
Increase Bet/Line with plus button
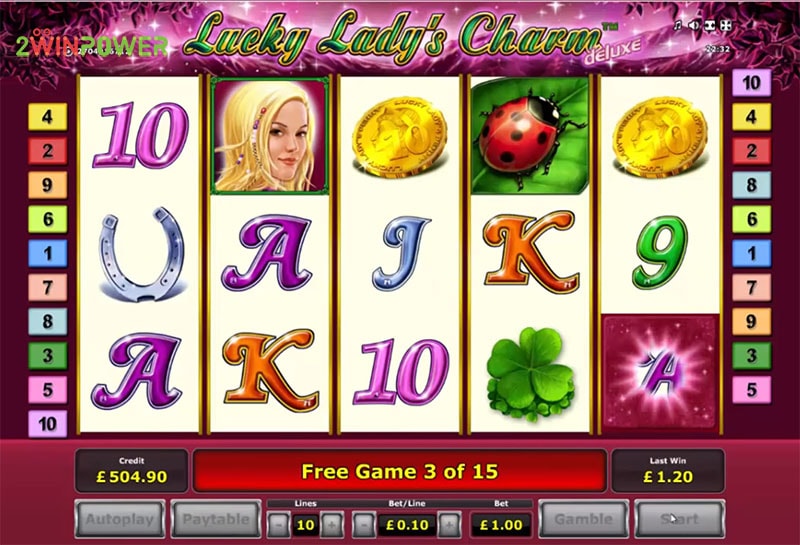pos(449,525)
